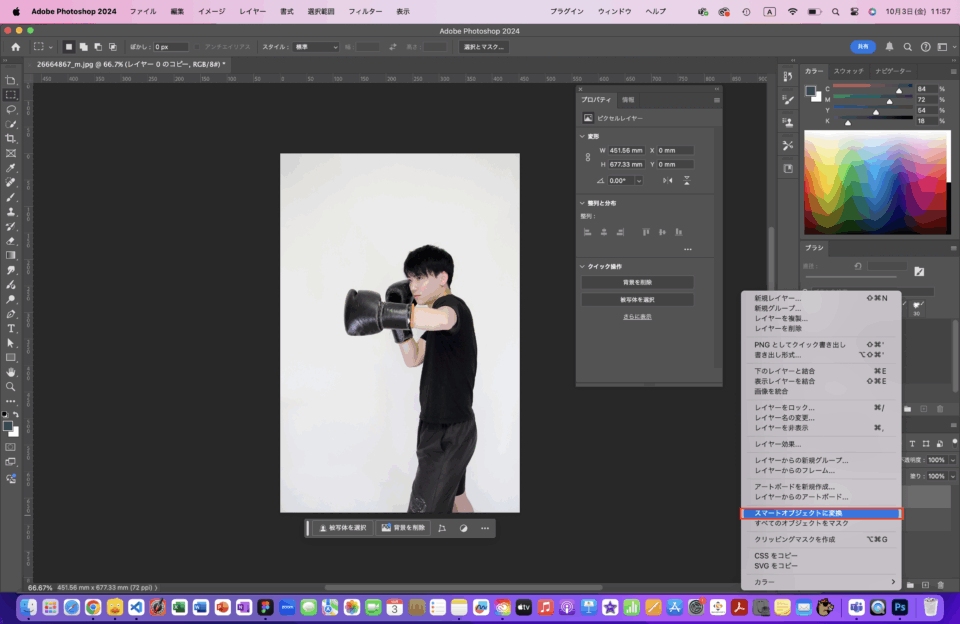The image size is (960, 624).
Task: Switch to the スウォッチ tab
Action: click(x=848, y=71)
